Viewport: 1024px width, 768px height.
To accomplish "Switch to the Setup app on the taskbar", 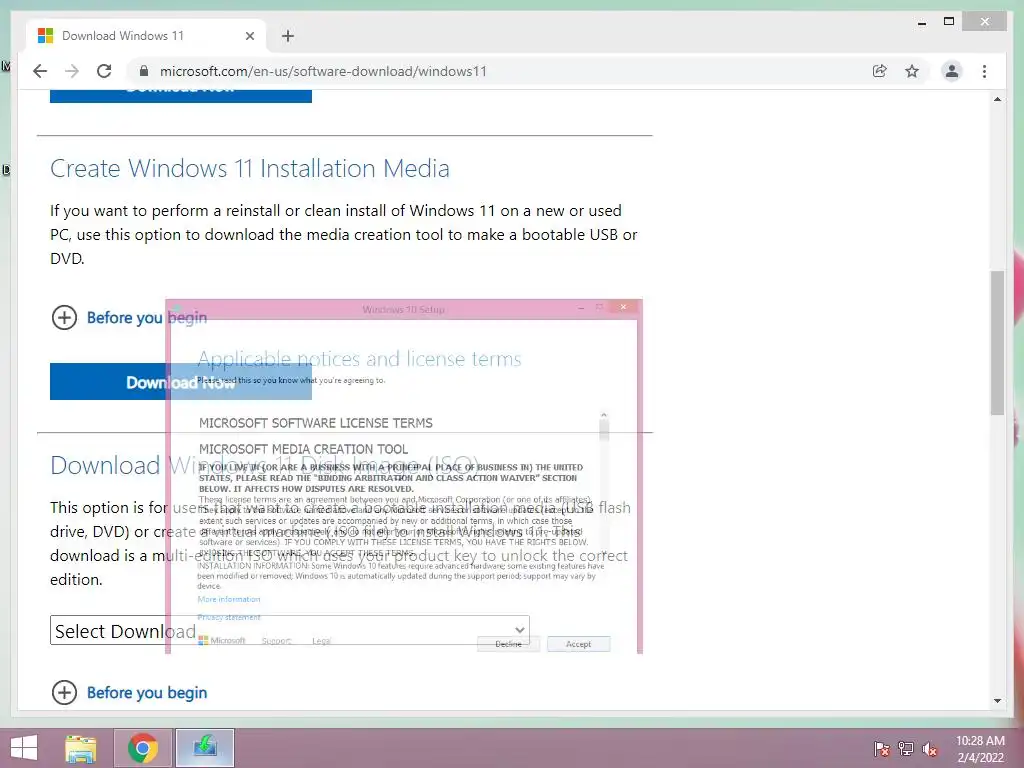I will (x=204, y=748).
